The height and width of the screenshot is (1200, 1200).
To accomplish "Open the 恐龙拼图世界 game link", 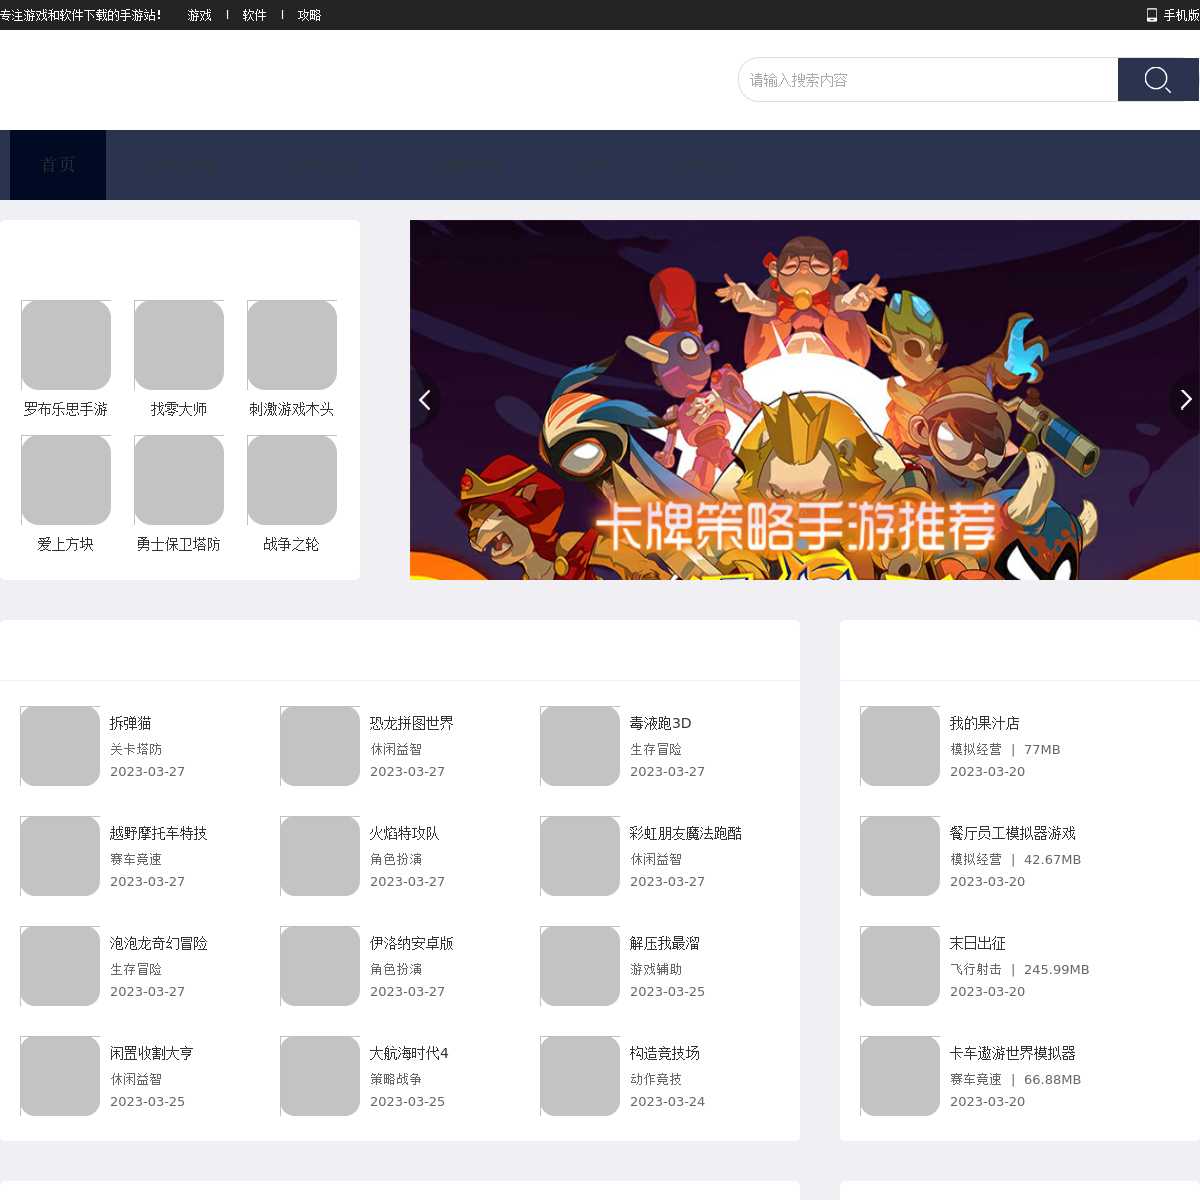I will (411, 723).
